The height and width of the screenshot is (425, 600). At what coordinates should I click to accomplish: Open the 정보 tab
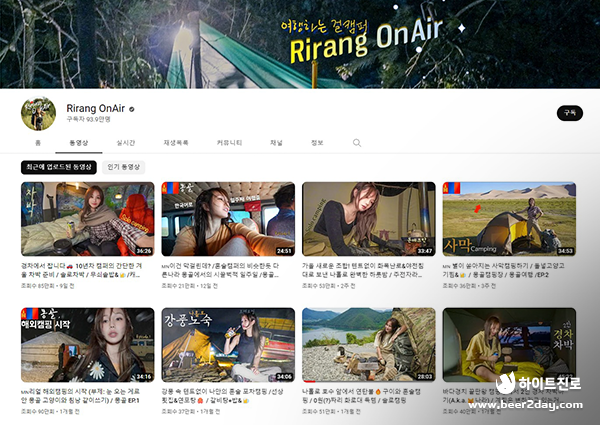(317, 143)
